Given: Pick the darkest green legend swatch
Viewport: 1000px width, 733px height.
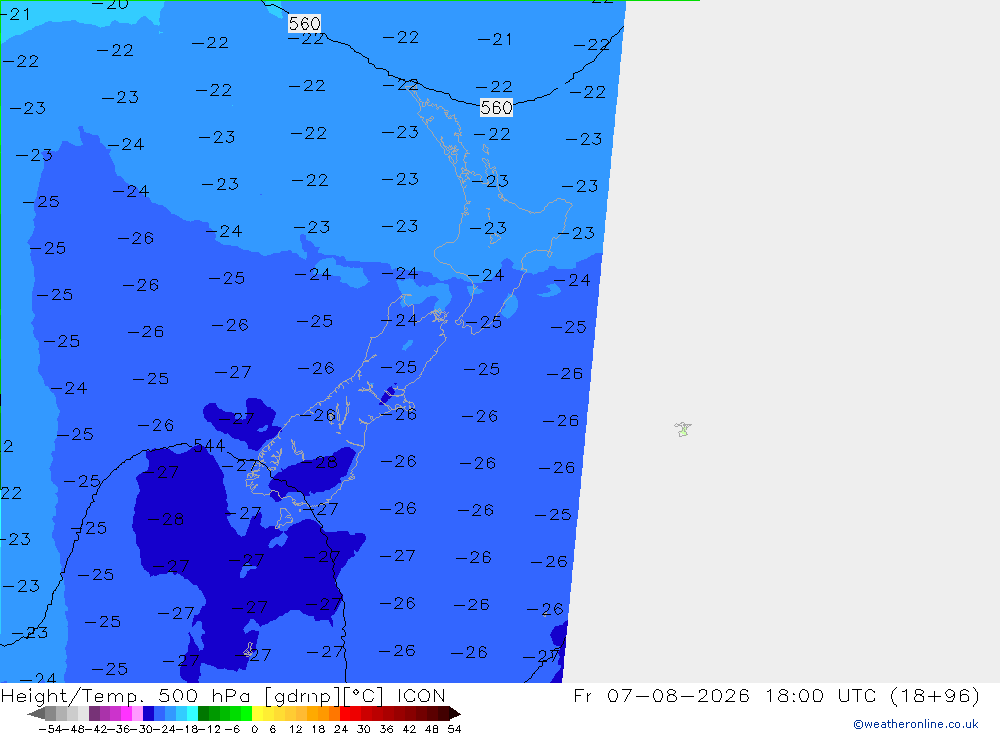Looking at the screenshot, I should [203, 713].
